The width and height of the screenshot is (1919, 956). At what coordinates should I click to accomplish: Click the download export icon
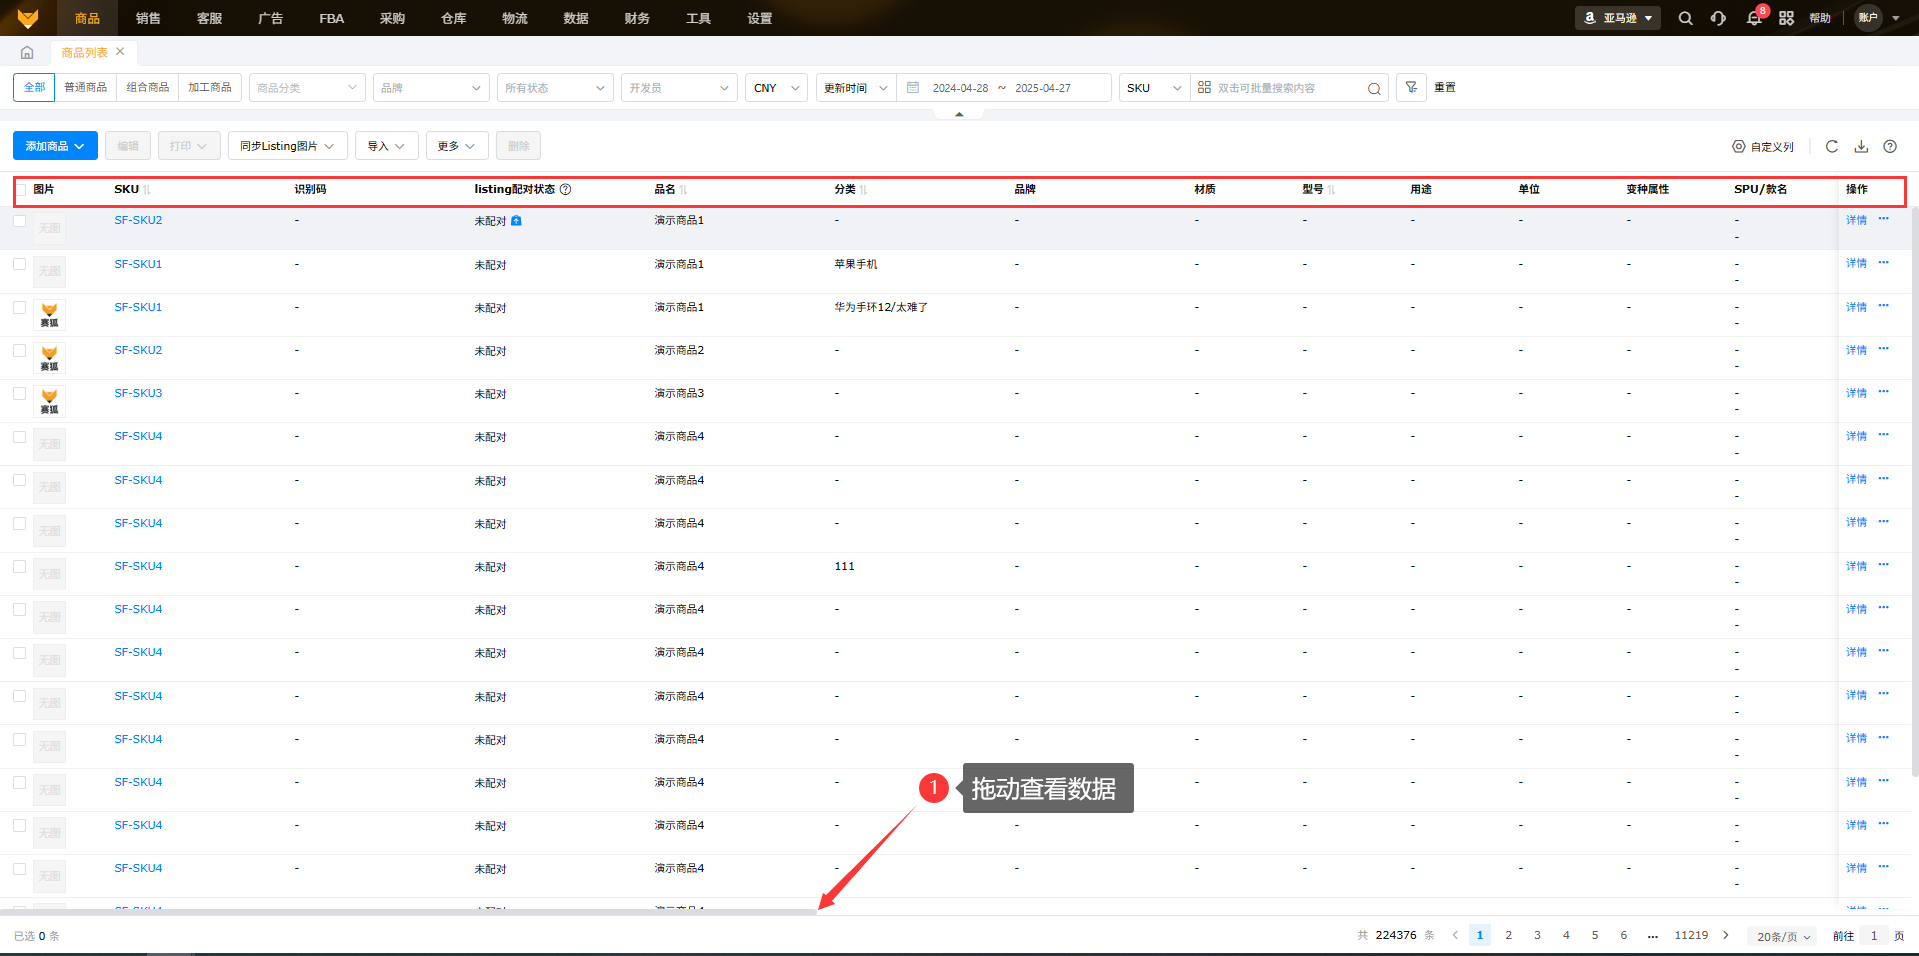tap(1861, 146)
